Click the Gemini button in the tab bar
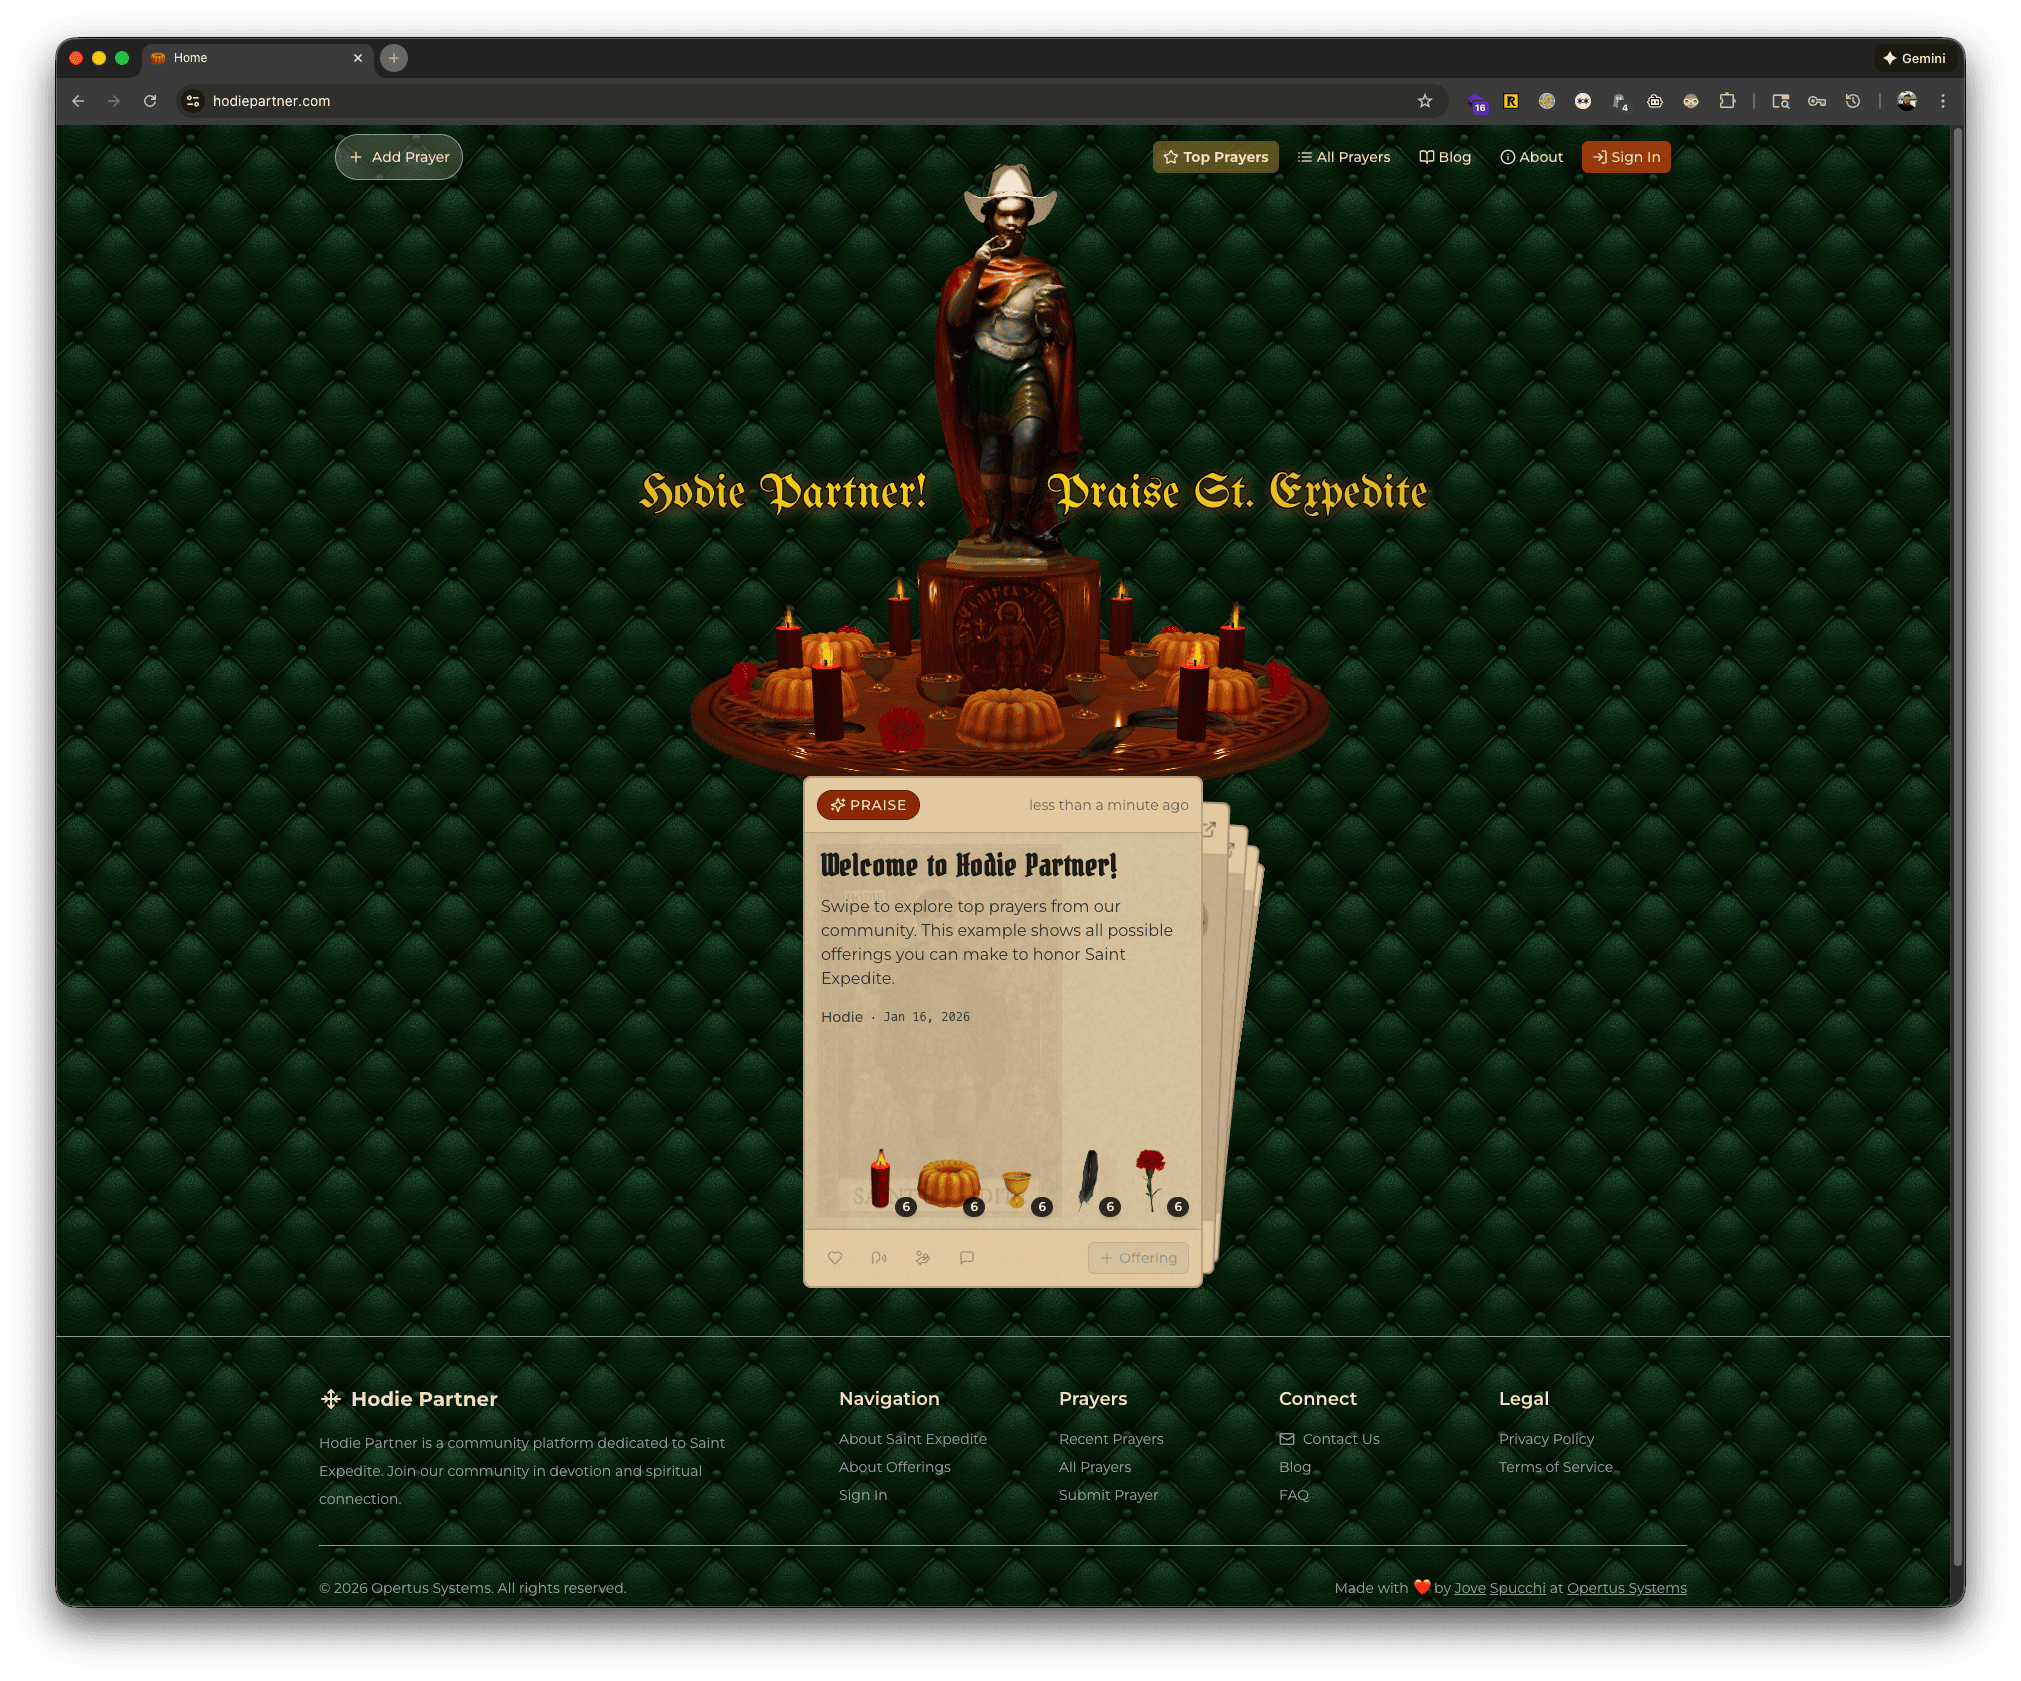This screenshot has width=2021, height=1681. tap(1914, 58)
